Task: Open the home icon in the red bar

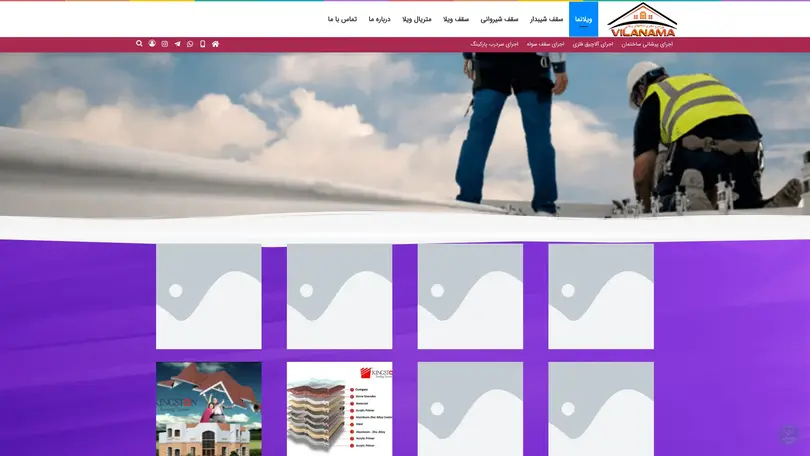Action: click(215, 44)
